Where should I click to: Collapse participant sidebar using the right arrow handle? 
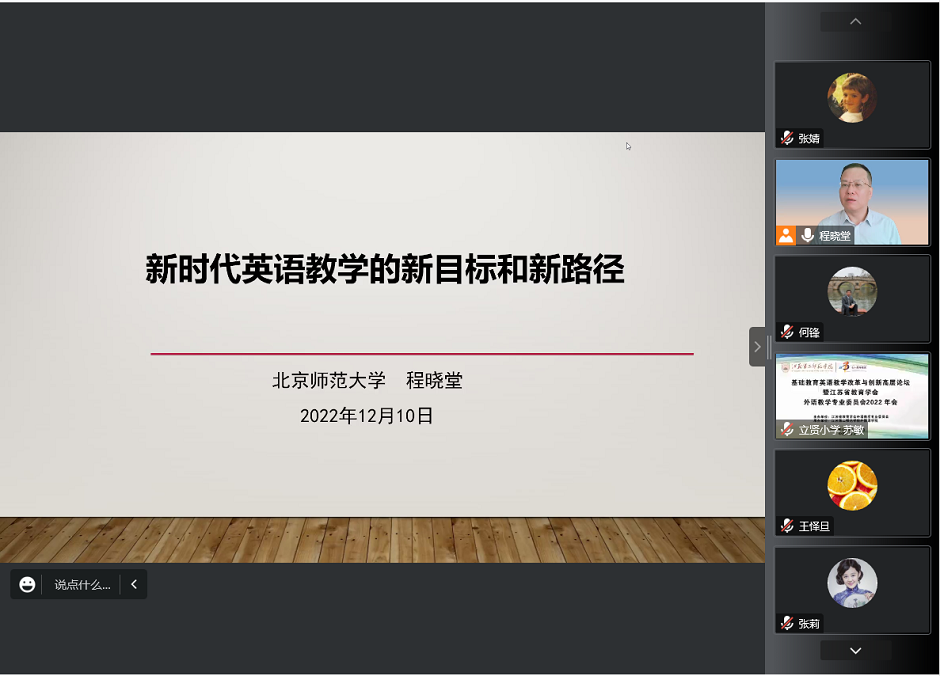[757, 347]
